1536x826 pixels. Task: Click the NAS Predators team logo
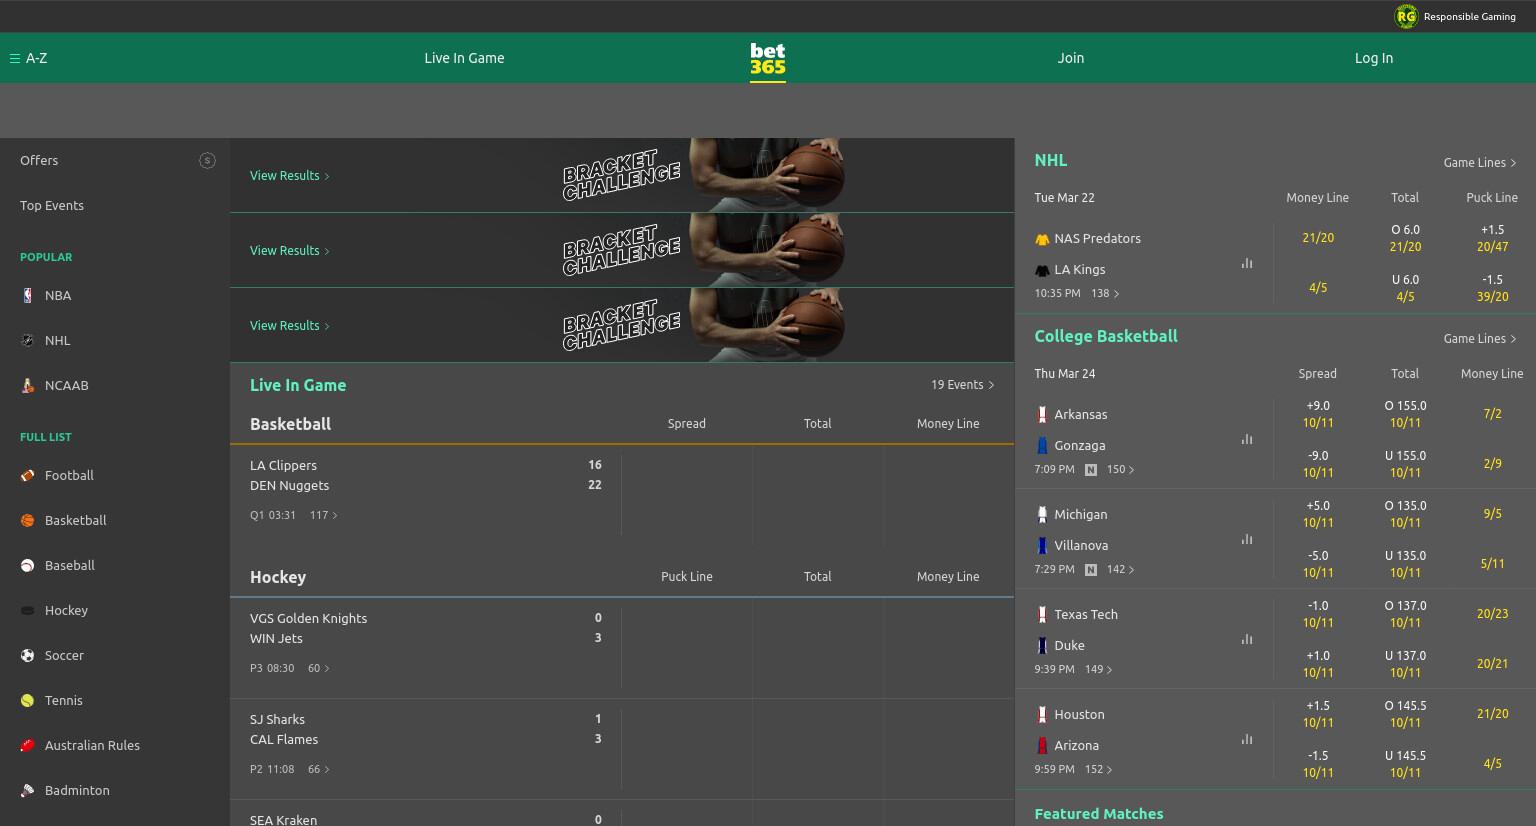(1042, 239)
